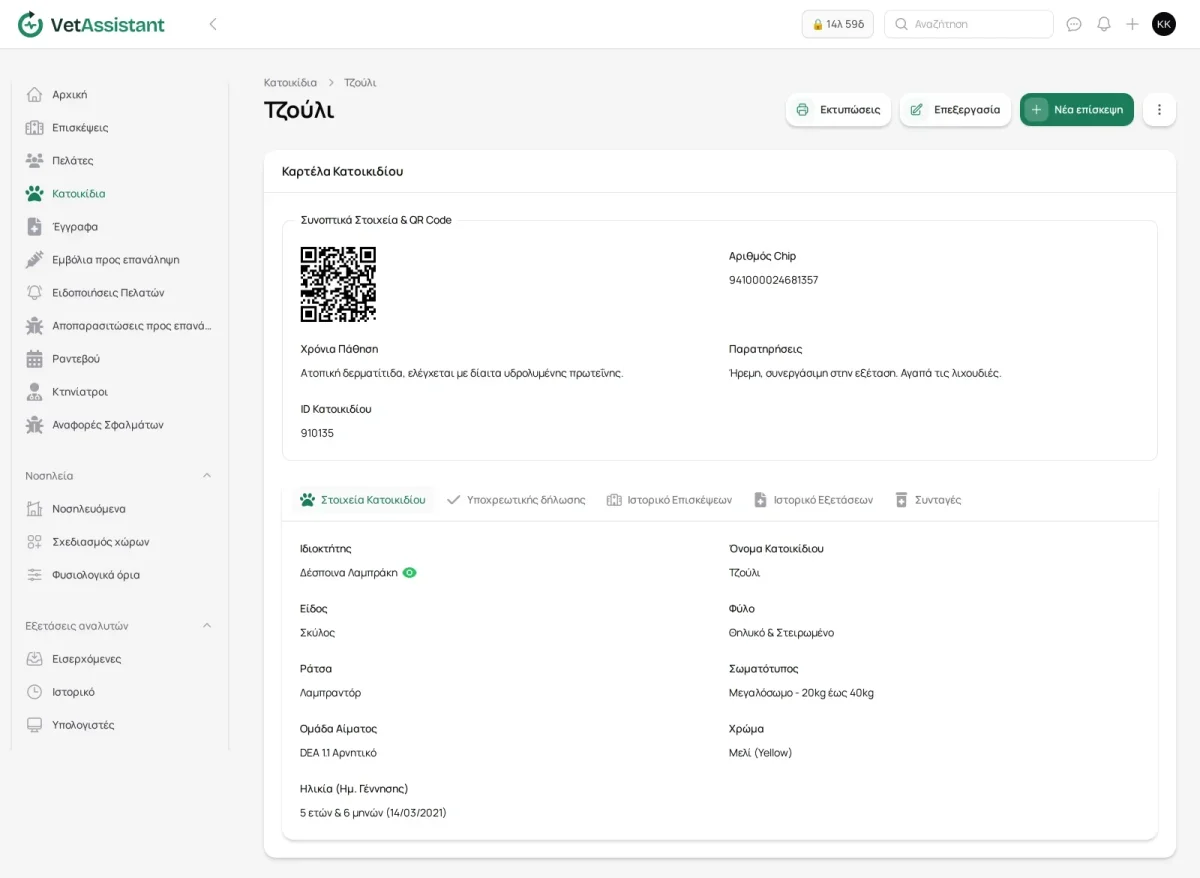Open Αναφορές Σφαλμάτων bug icon
This screenshot has height=878, width=1200.
[35, 424]
